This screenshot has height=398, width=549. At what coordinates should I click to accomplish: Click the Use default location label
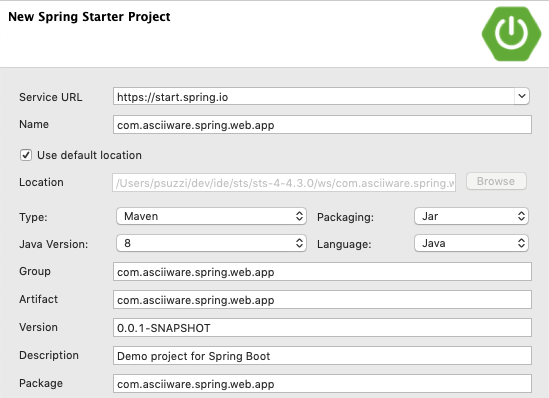[89, 155]
